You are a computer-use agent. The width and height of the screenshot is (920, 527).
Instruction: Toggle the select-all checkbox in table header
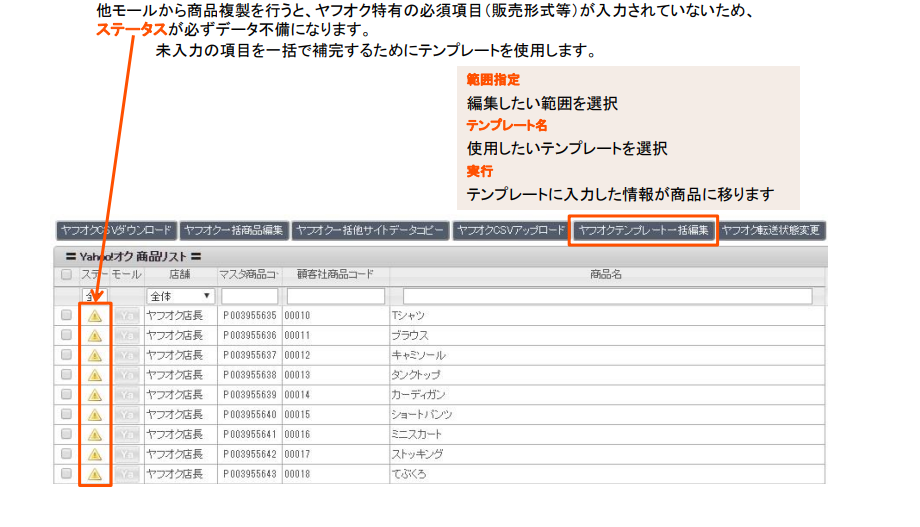[66, 274]
